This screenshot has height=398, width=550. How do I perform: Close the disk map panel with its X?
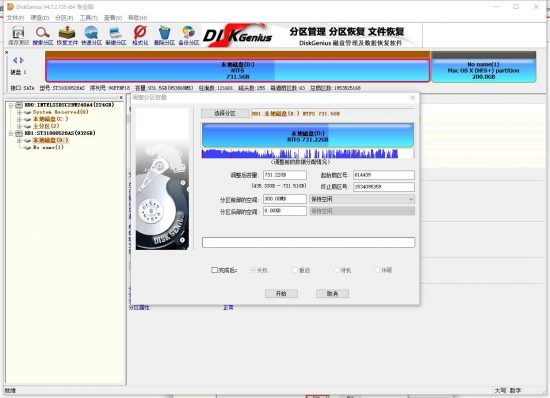click(x=7, y=53)
